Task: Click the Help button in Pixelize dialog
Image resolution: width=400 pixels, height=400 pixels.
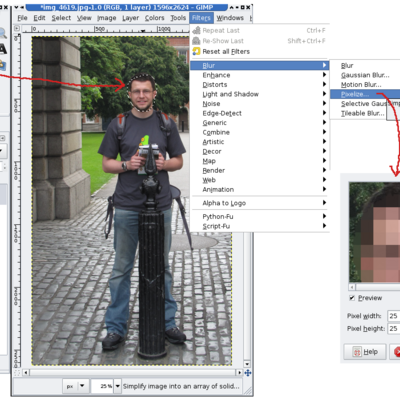Action: coord(365,352)
